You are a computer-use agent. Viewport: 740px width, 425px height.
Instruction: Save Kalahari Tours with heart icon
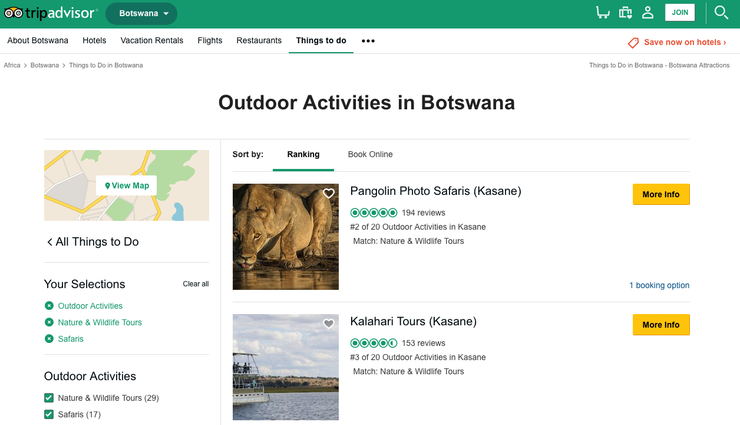pos(328,324)
